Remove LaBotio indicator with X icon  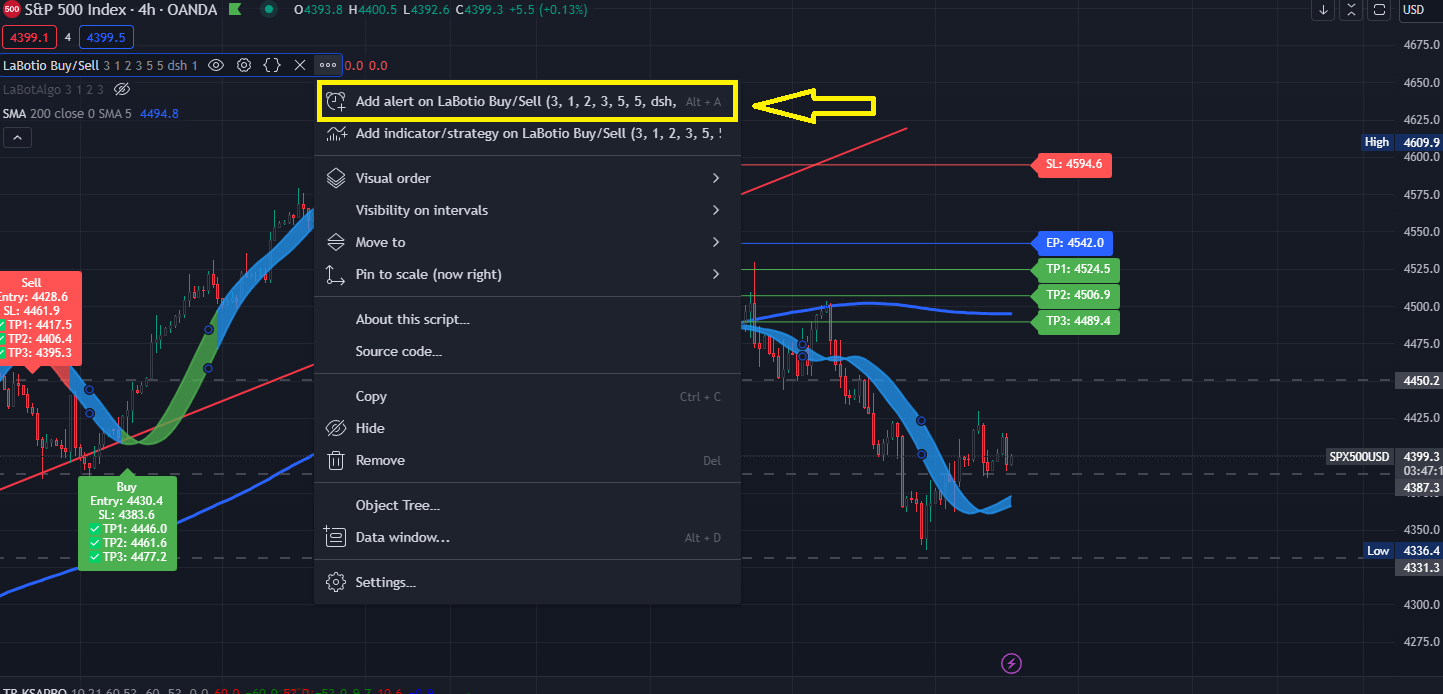(300, 65)
